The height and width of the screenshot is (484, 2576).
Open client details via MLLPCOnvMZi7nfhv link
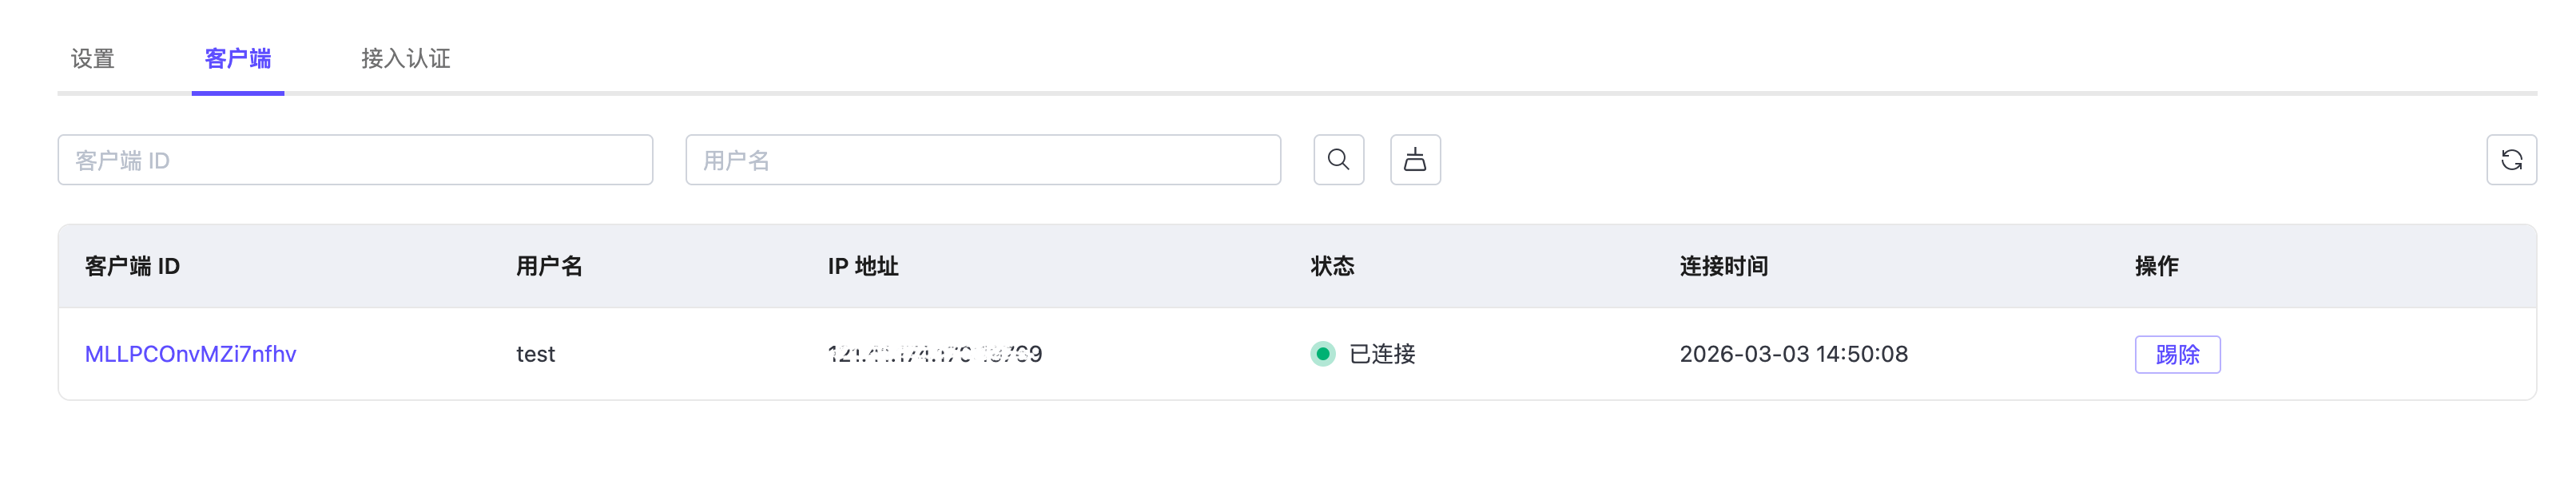tap(190, 353)
